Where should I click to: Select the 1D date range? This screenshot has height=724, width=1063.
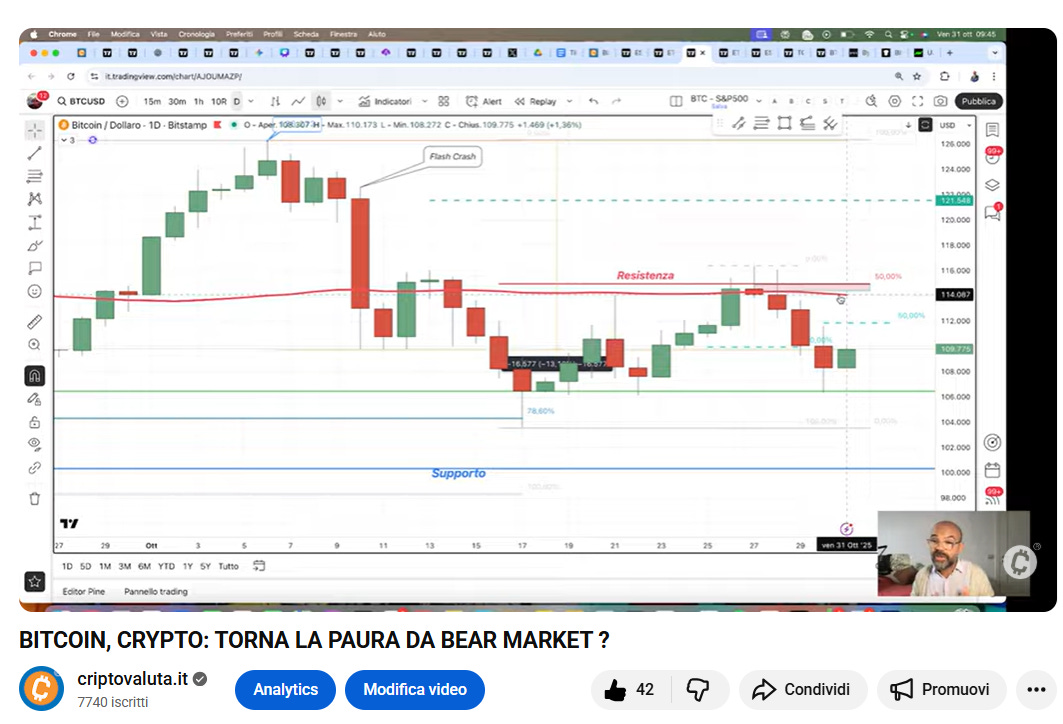tap(67, 566)
